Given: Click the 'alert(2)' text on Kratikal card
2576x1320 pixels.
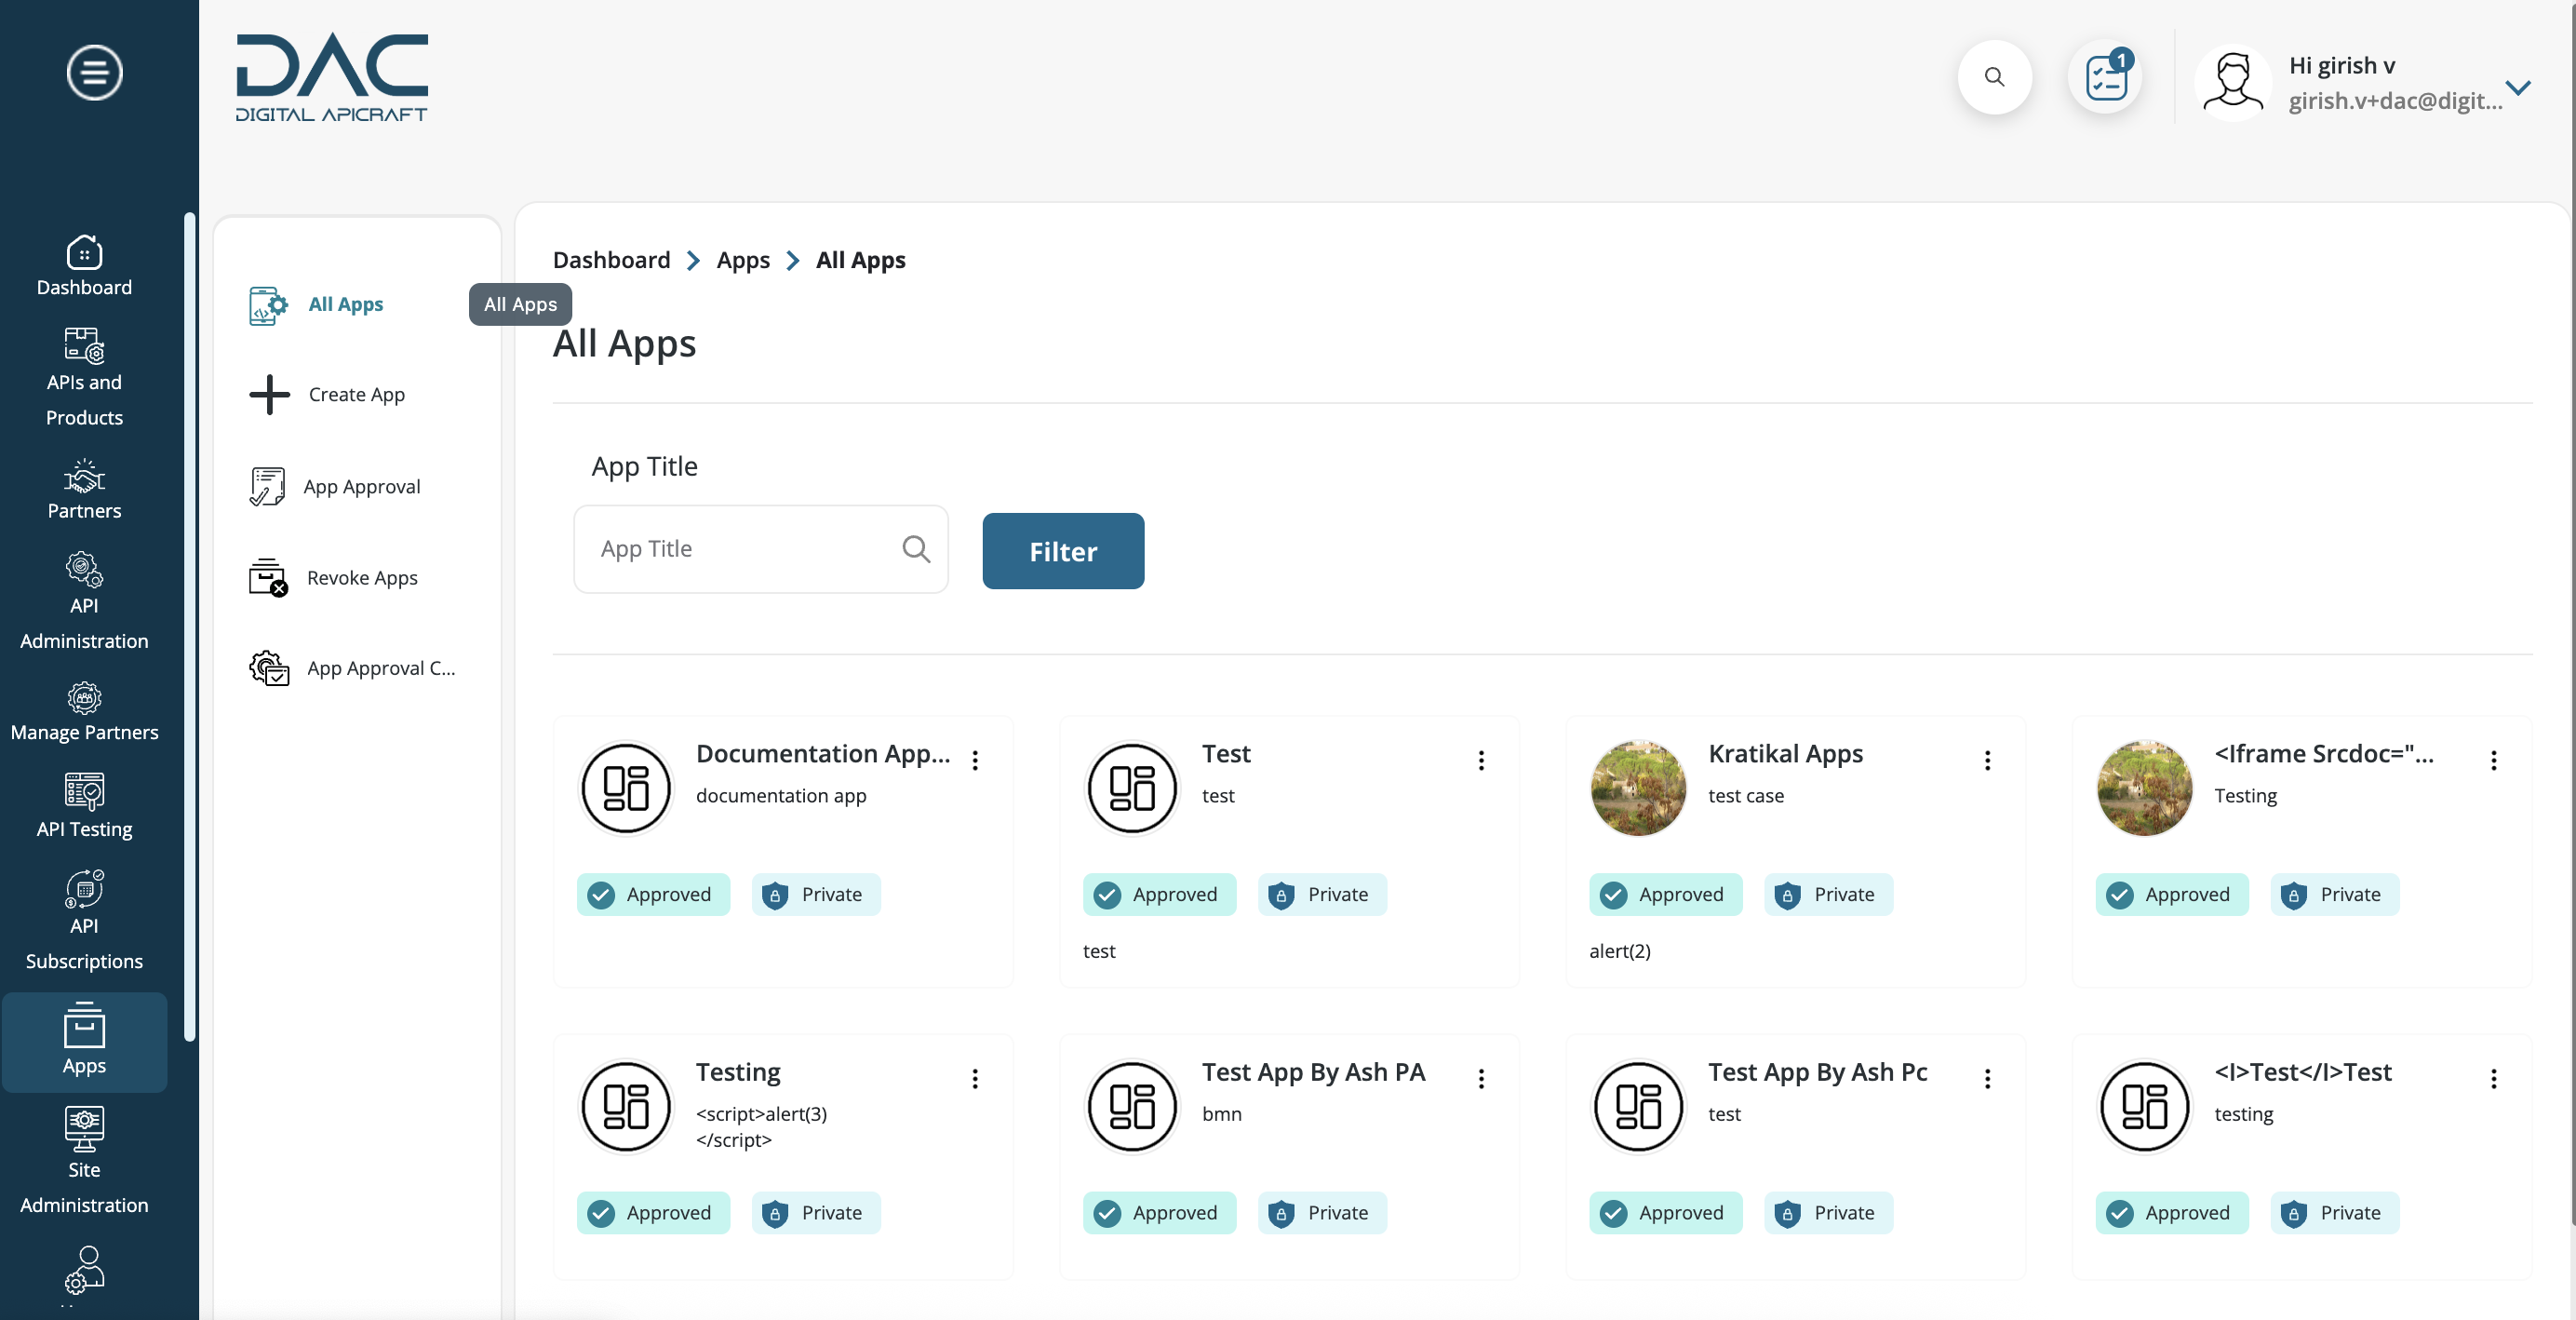Looking at the screenshot, I should coord(1619,950).
